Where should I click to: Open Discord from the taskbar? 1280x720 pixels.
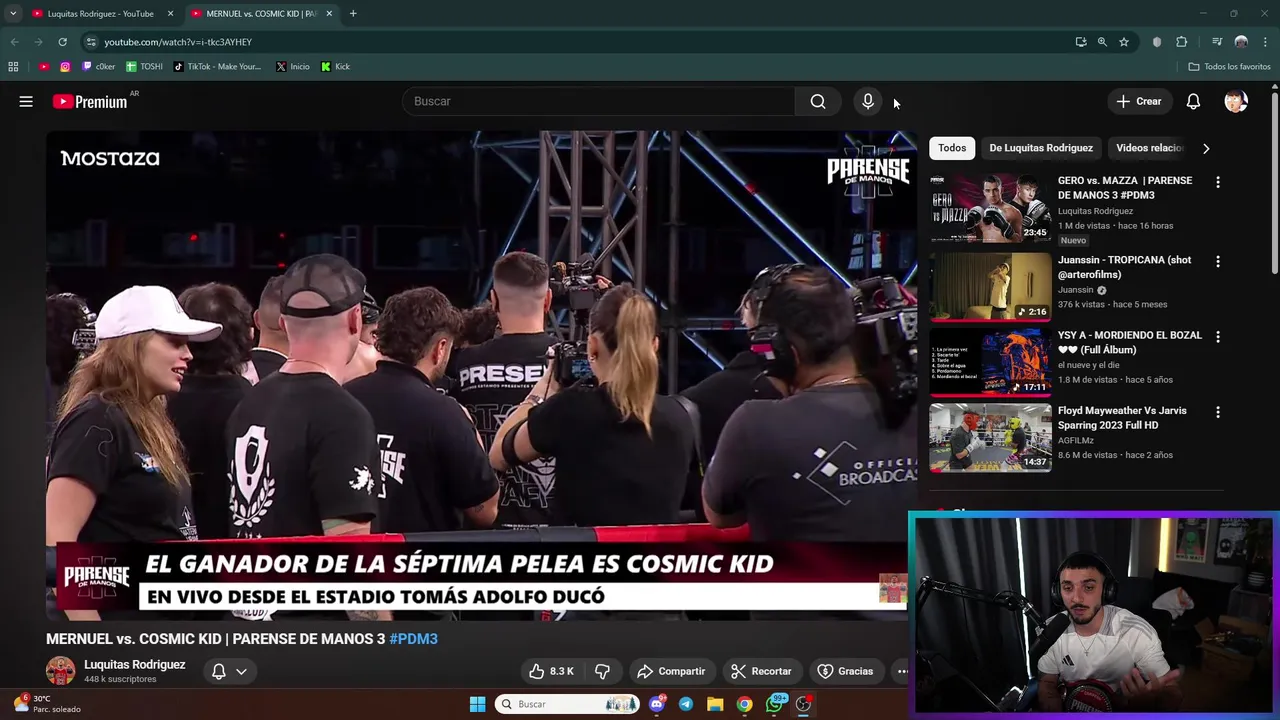[x=656, y=704]
